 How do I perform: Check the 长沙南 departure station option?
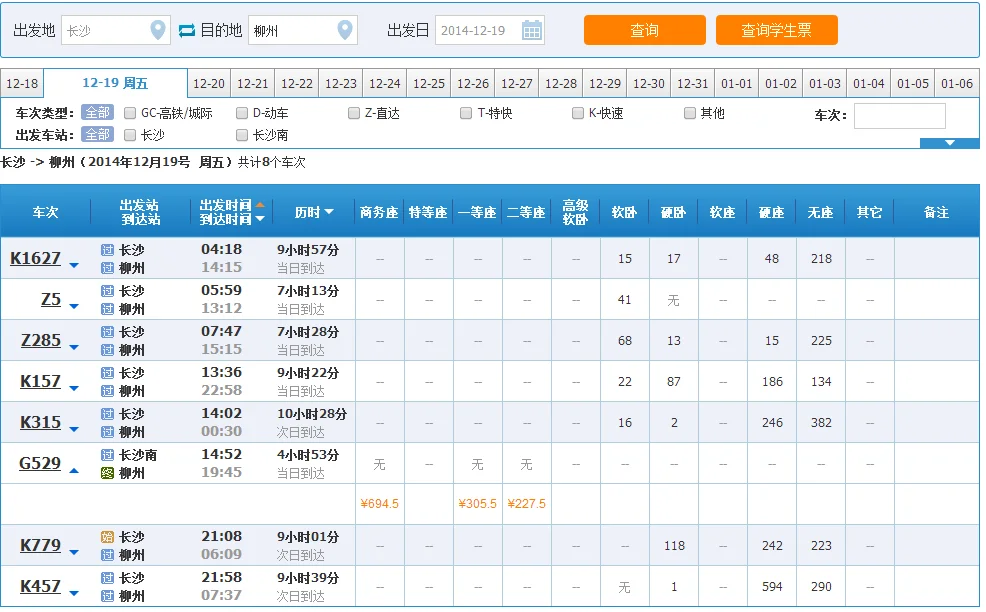[242, 134]
